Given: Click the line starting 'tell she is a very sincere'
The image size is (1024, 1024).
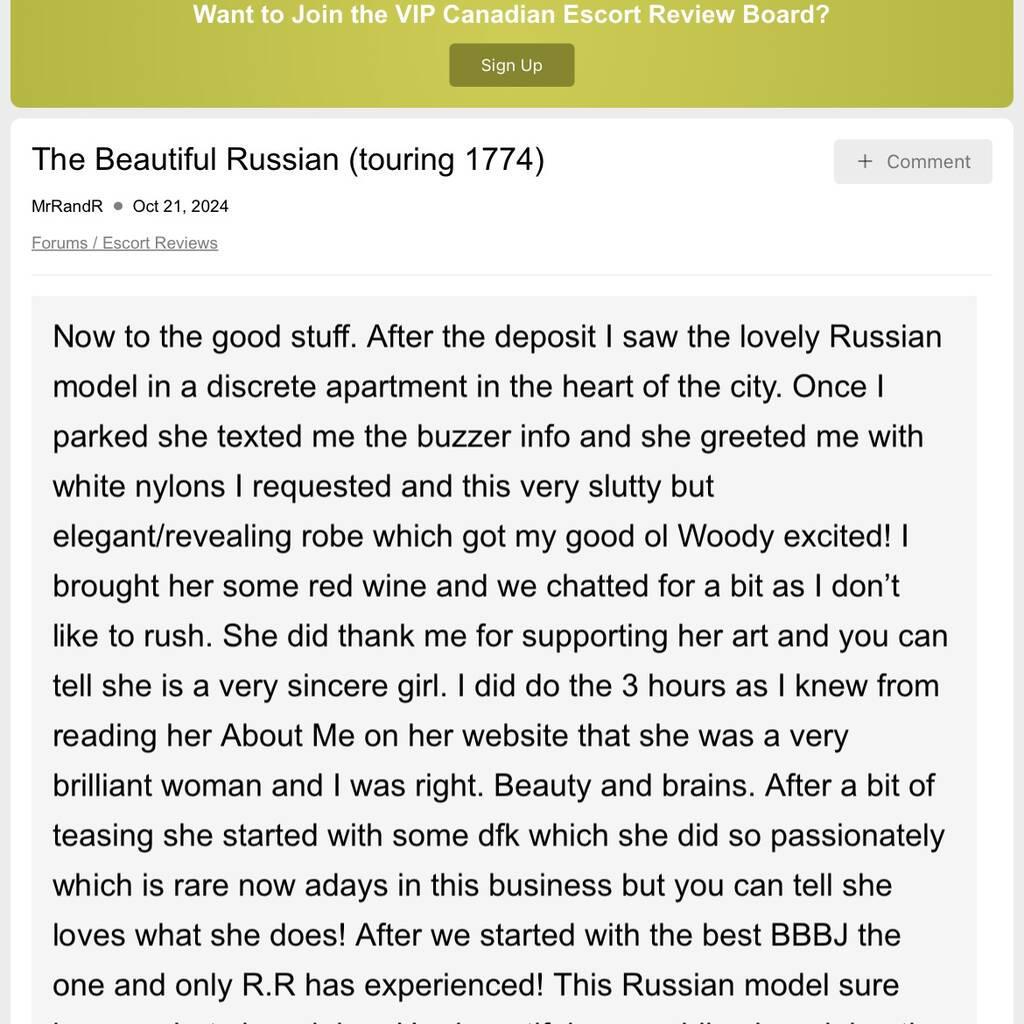Looking at the screenshot, I should point(496,686).
